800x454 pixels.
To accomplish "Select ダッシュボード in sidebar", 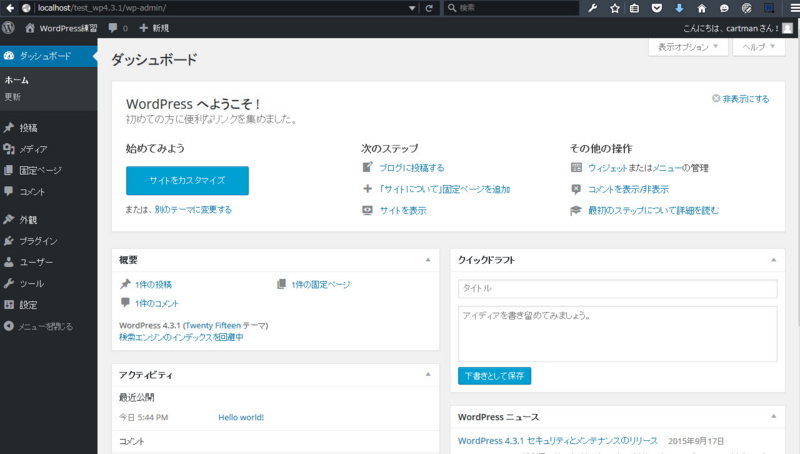I will click(x=48, y=56).
